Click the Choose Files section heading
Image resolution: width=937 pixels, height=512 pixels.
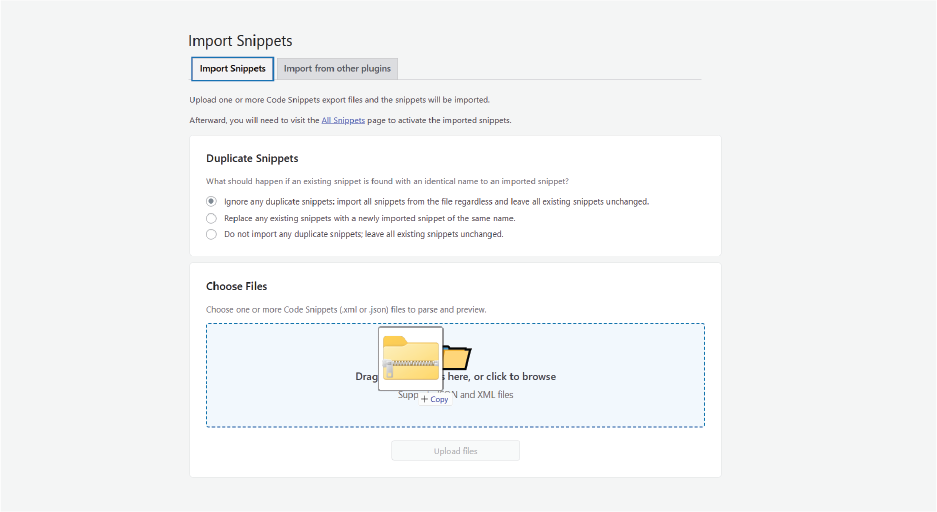coord(236,286)
